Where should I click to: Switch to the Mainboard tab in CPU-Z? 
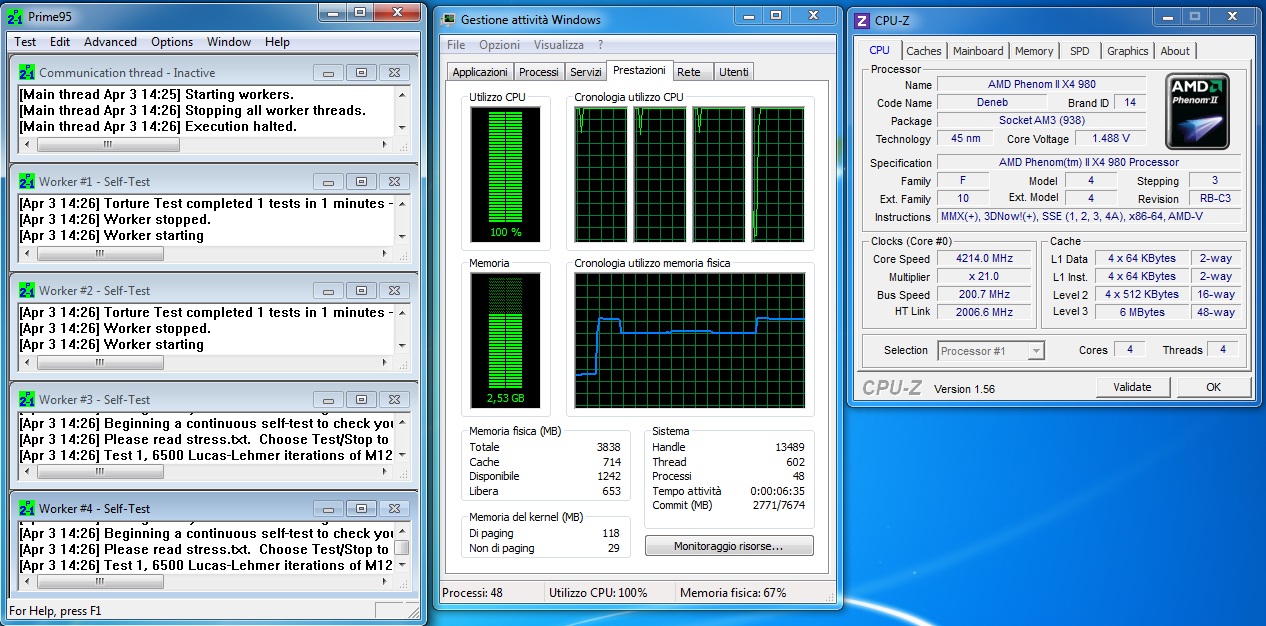(977, 51)
